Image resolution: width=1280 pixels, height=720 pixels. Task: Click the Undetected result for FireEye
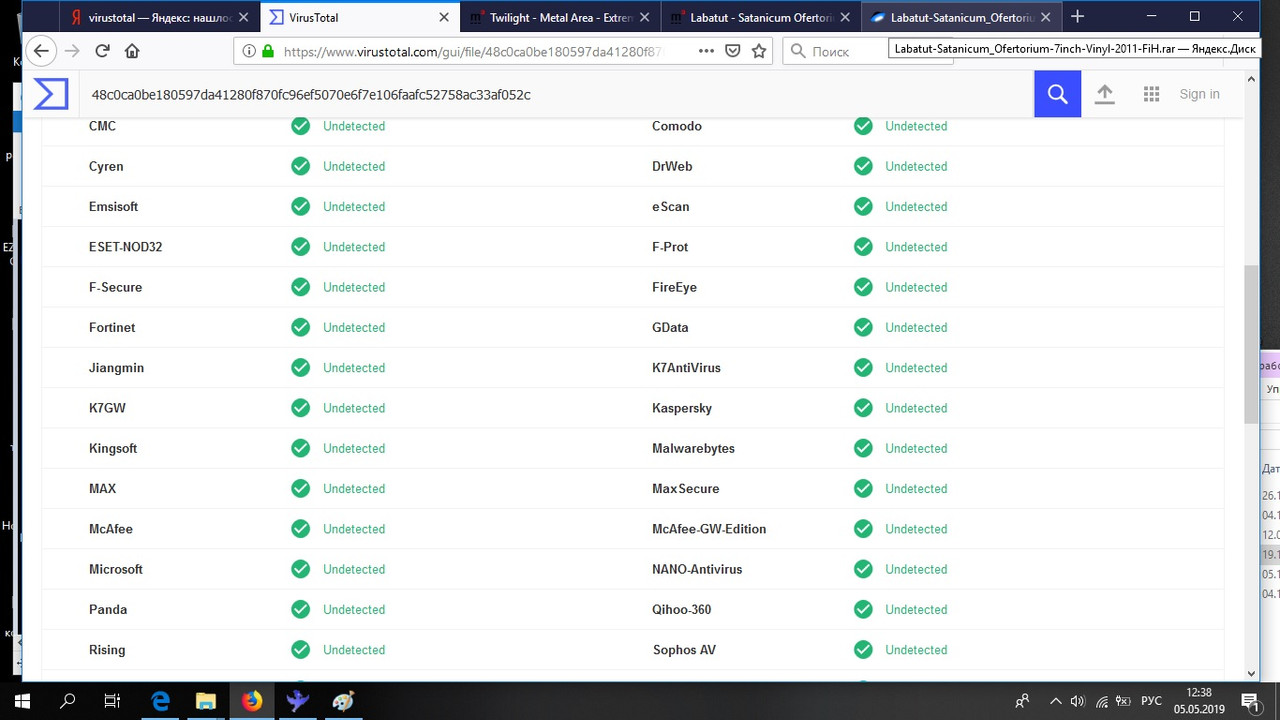pos(916,287)
